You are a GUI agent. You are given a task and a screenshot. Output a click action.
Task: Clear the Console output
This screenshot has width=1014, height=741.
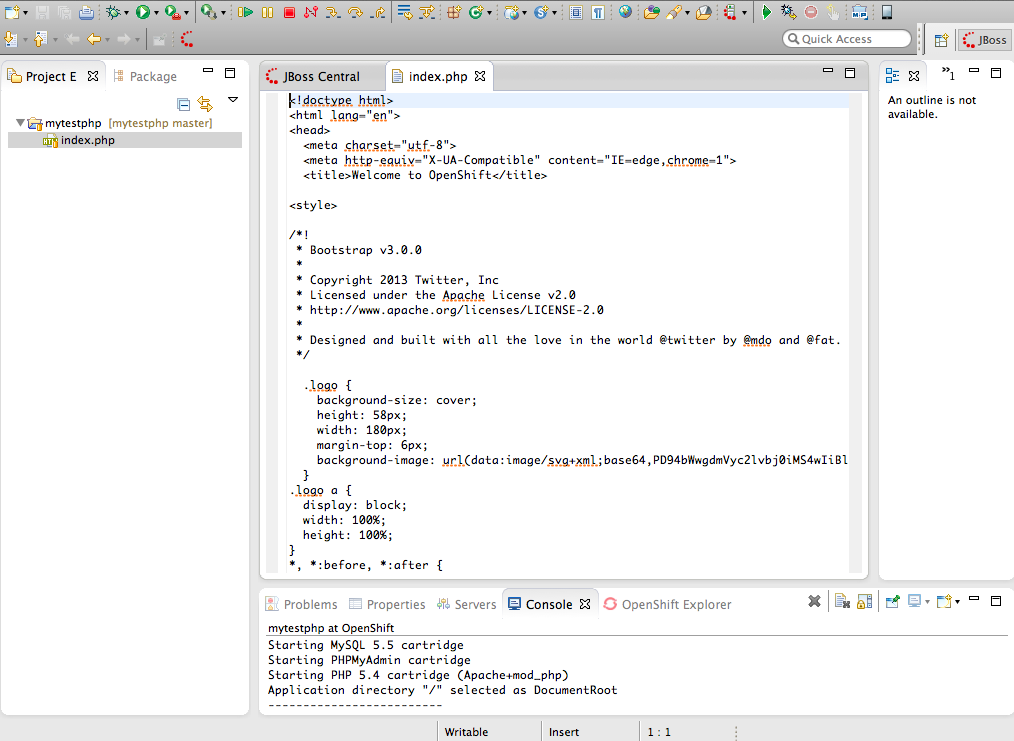[x=841, y=602]
